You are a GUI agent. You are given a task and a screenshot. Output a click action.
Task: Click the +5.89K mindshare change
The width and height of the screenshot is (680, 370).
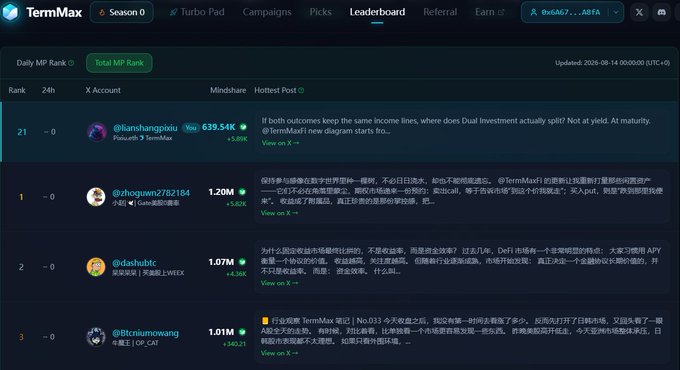pyautogui.click(x=237, y=139)
